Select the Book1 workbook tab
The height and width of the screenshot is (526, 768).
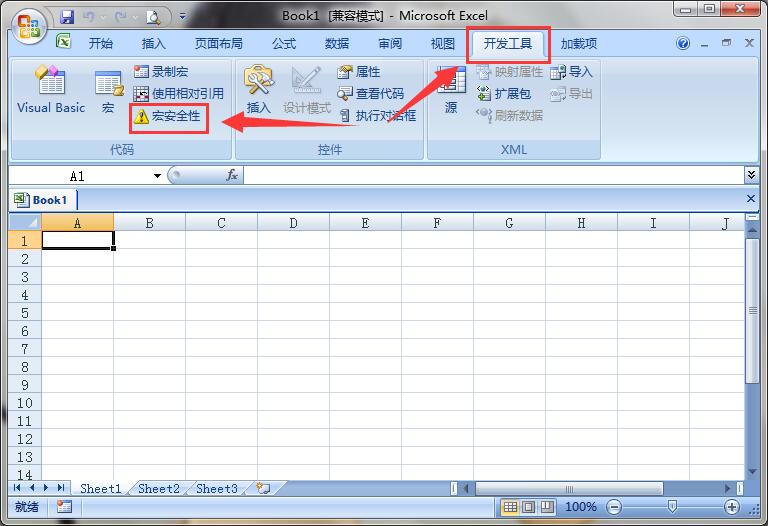(x=42, y=200)
